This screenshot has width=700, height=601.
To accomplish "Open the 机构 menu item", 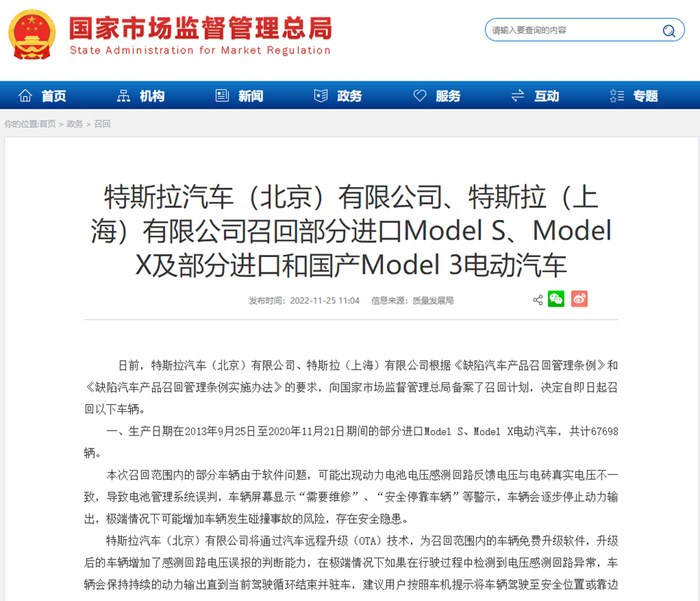I will [x=152, y=96].
